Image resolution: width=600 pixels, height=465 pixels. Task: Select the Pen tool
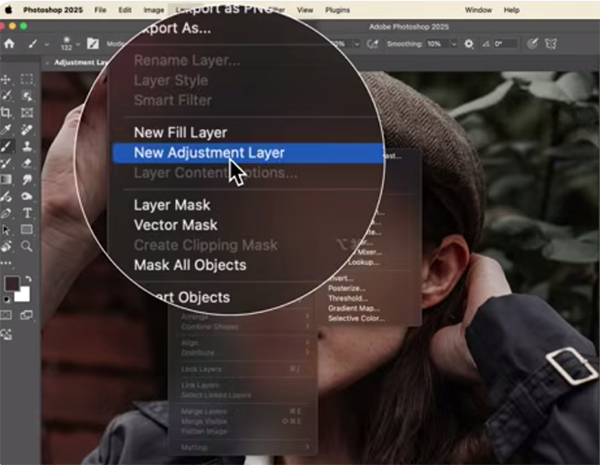pyautogui.click(x=6, y=213)
